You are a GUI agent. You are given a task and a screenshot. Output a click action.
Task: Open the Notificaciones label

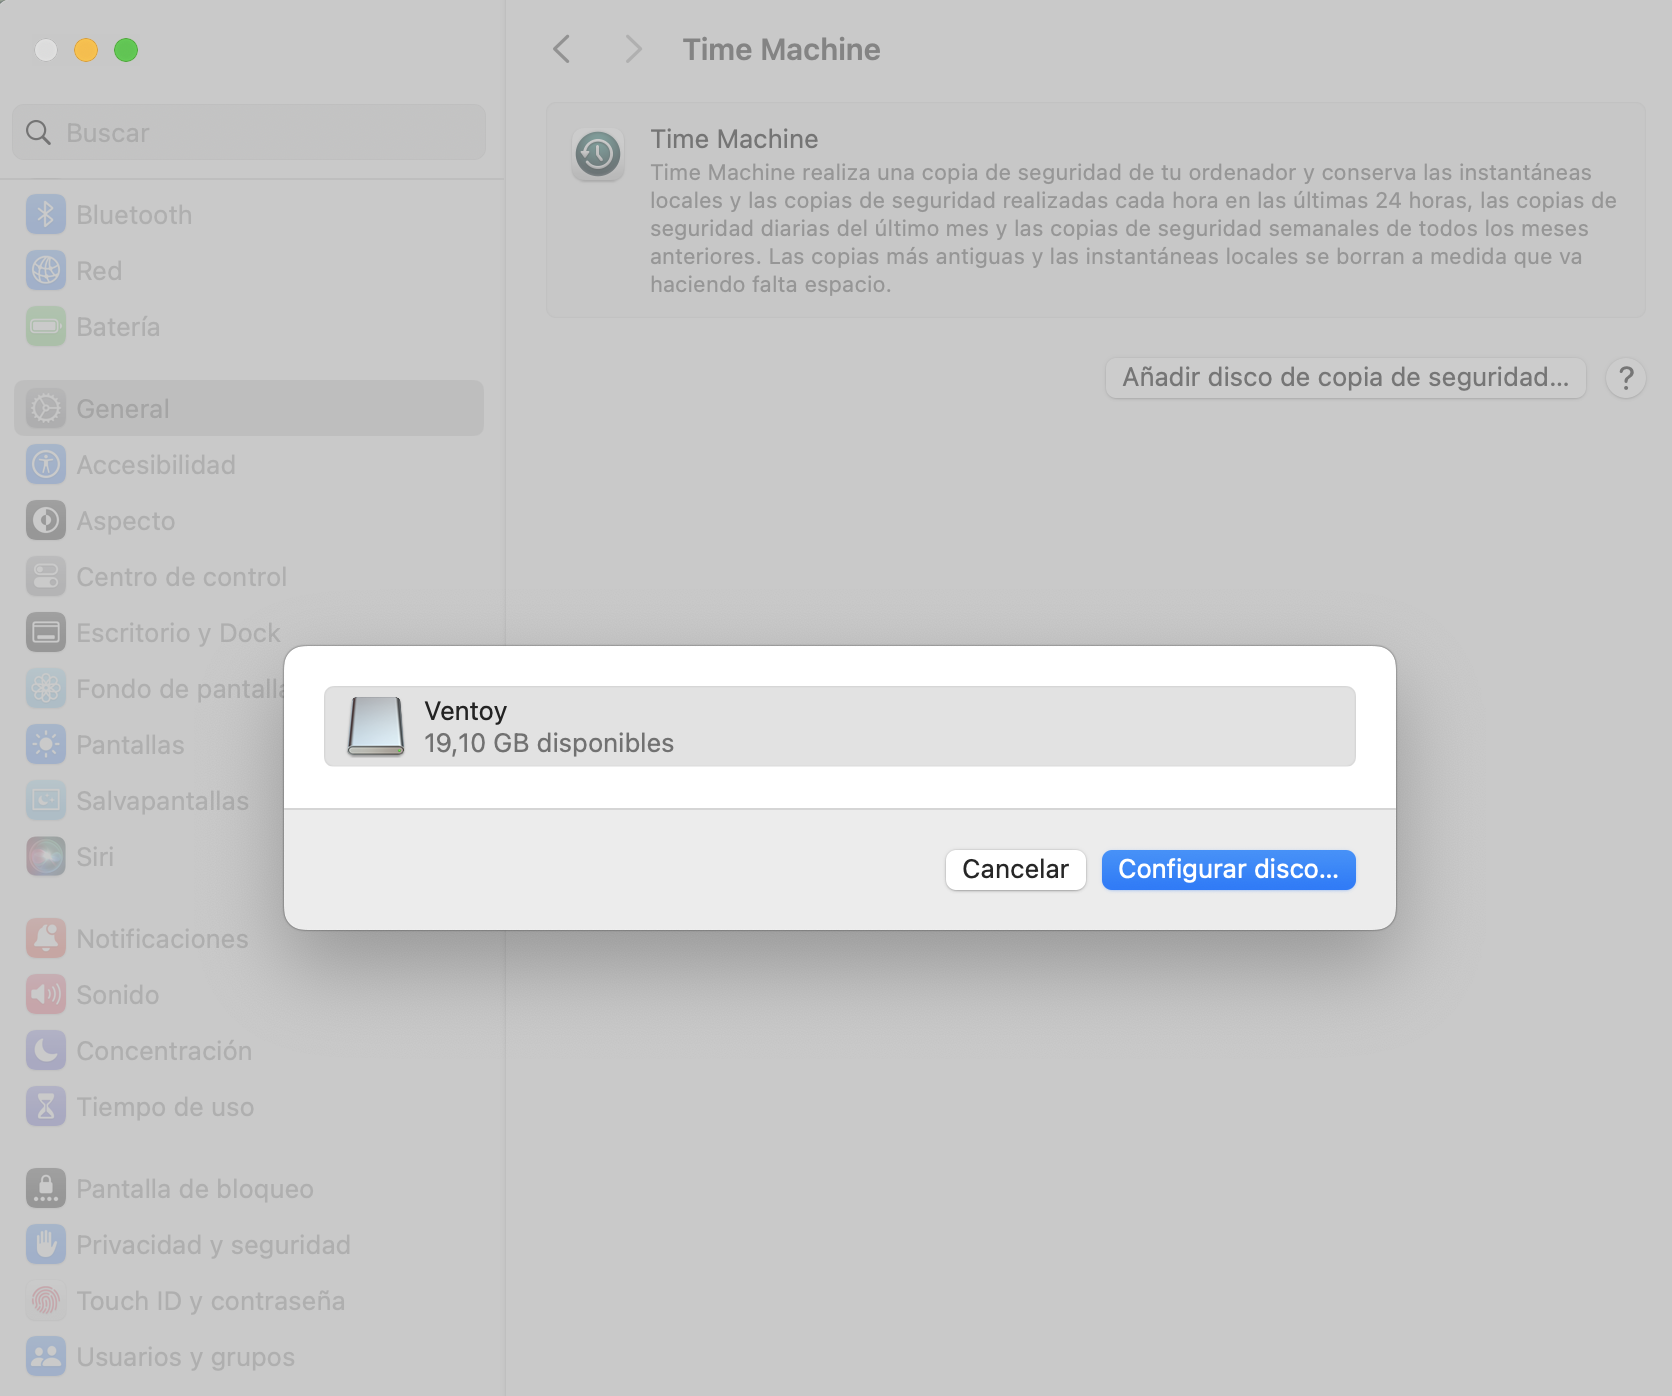[162, 939]
